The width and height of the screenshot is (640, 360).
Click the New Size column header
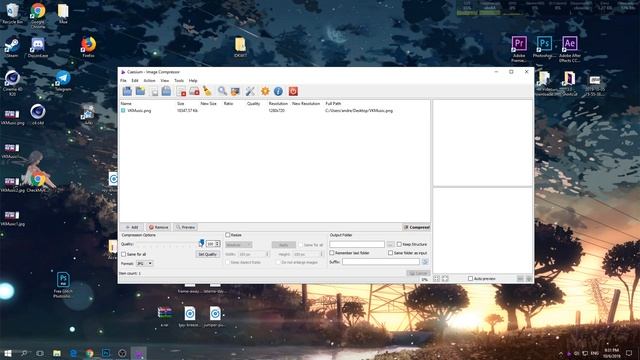coord(208,104)
